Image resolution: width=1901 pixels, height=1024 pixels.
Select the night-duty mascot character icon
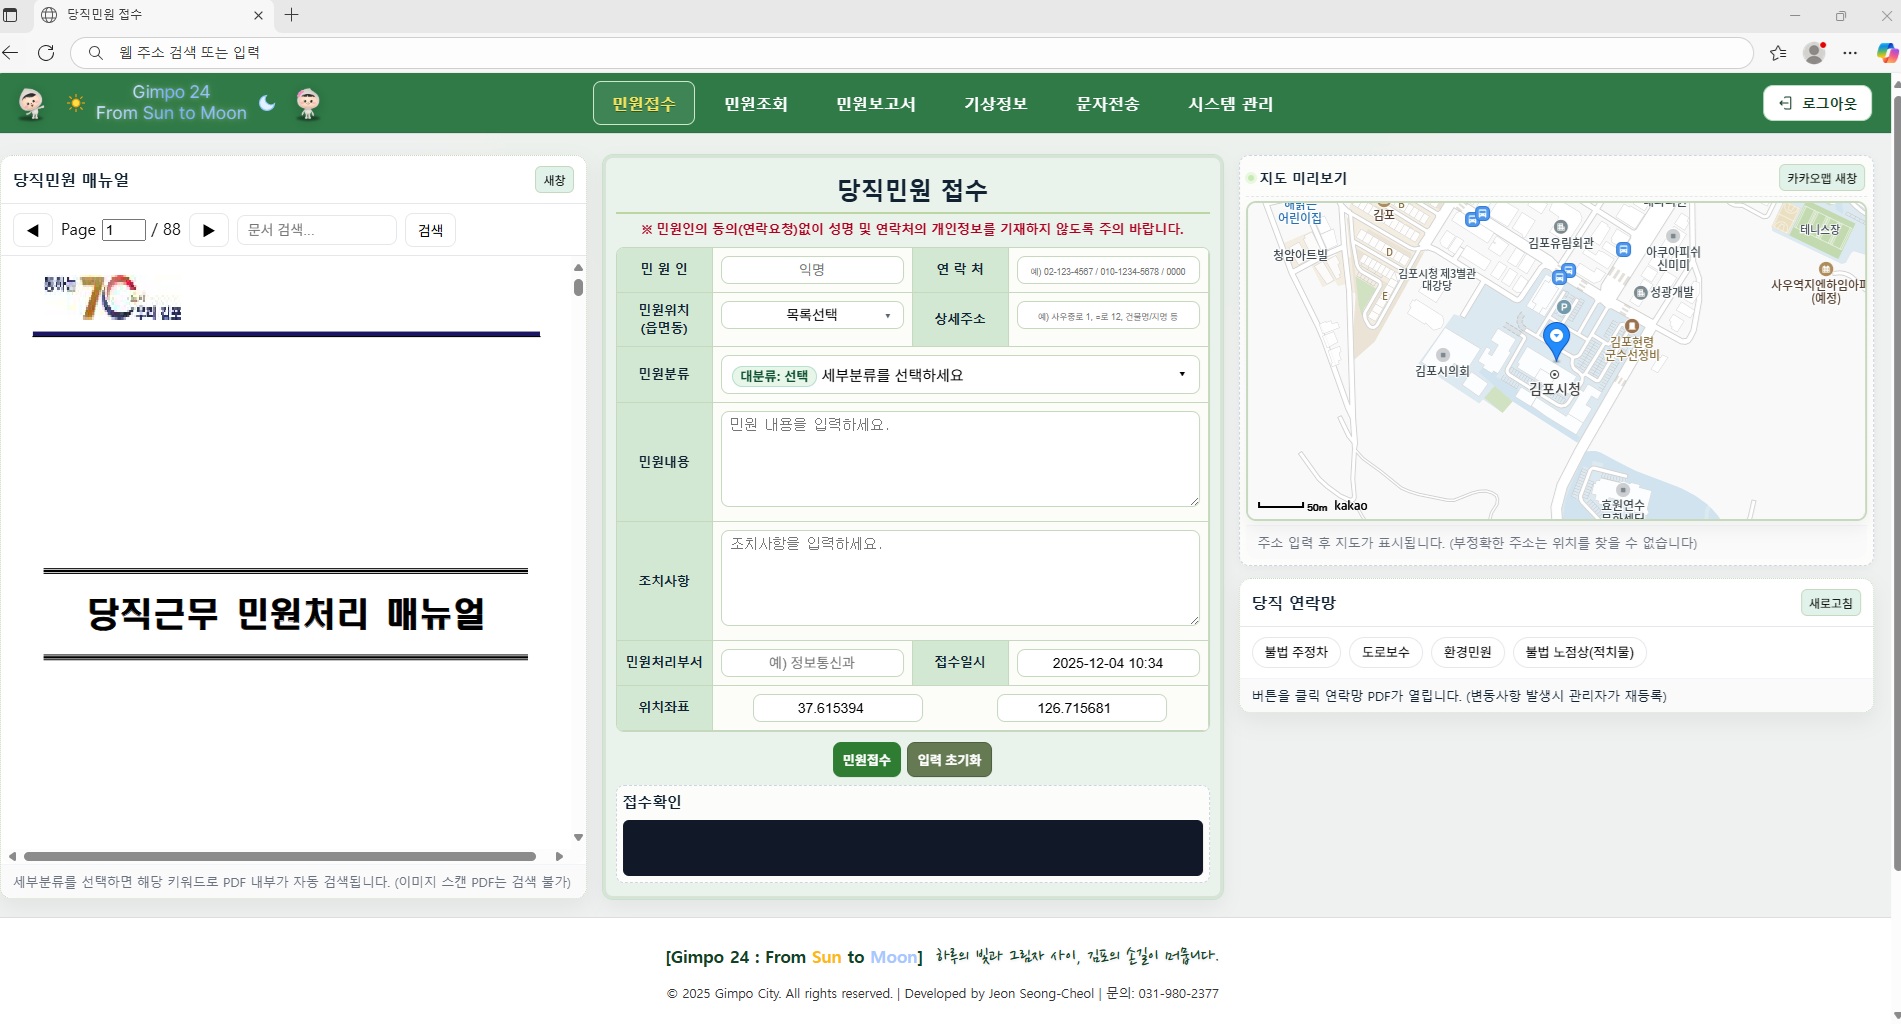308,103
